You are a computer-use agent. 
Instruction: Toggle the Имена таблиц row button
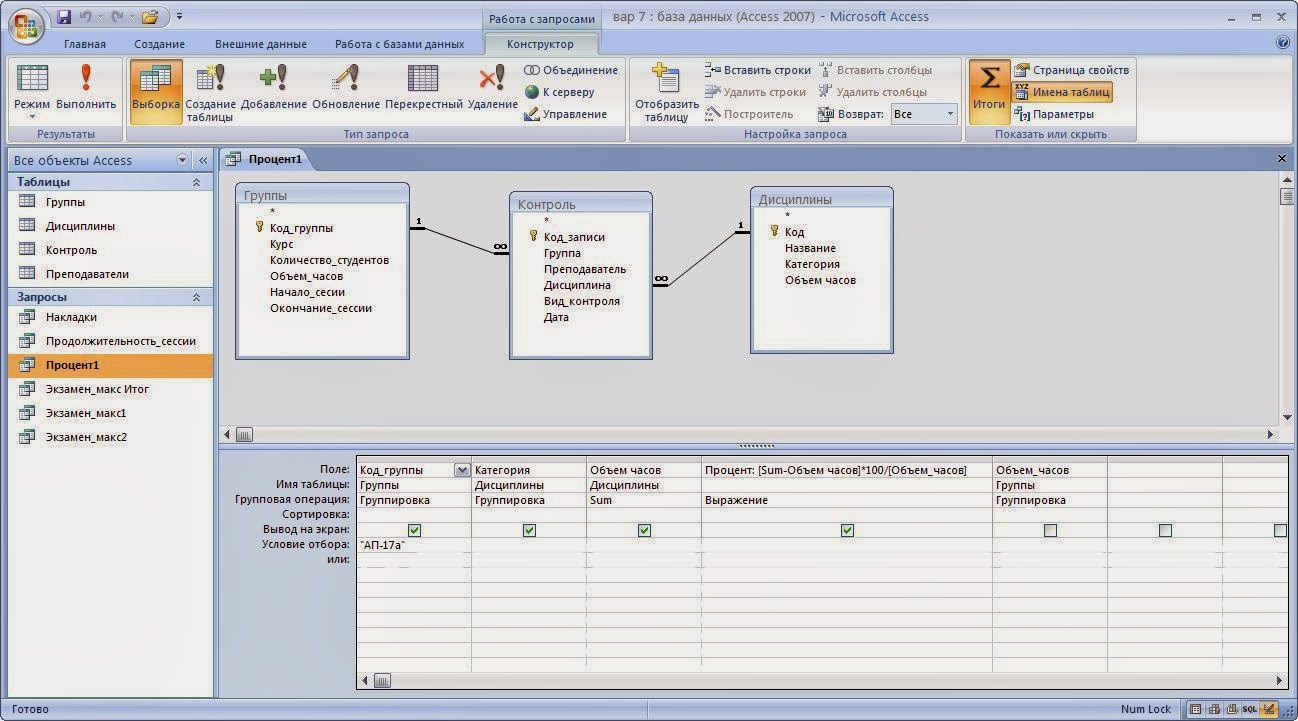(x=1061, y=92)
